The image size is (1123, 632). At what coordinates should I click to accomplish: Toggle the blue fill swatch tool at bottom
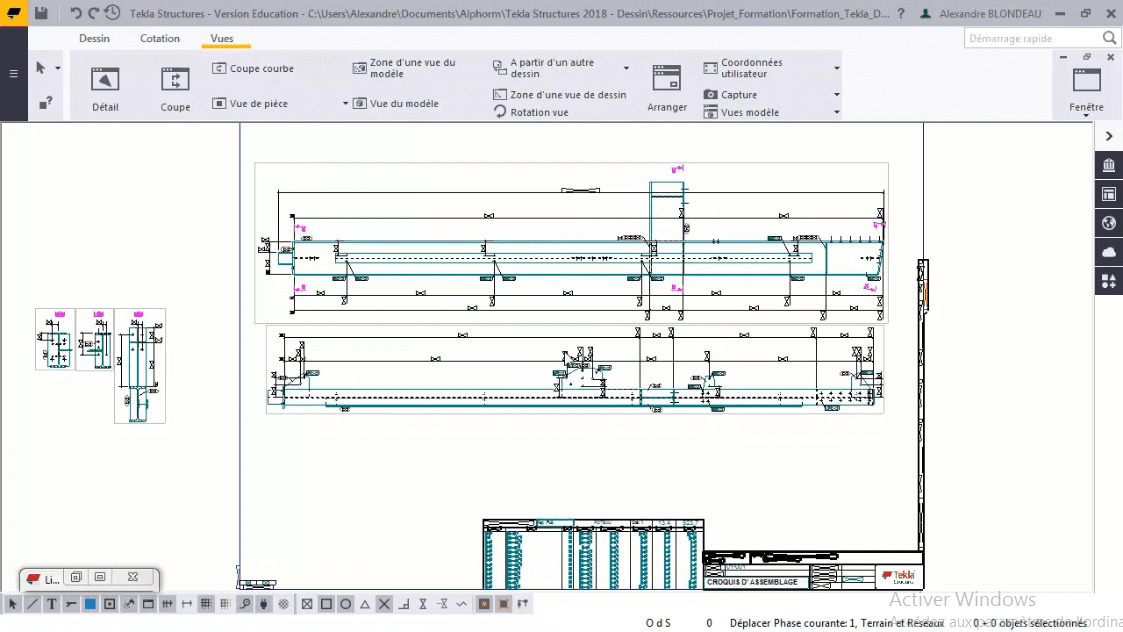(88, 603)
